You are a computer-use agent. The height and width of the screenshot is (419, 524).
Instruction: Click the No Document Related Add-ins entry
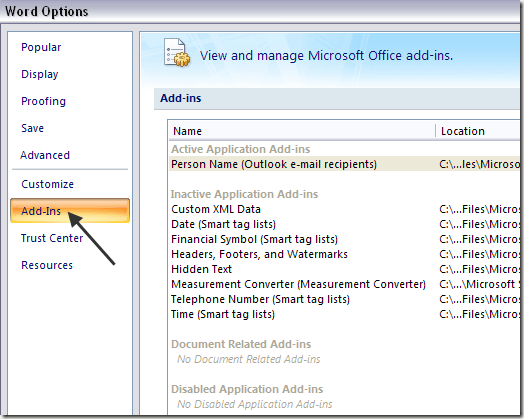[249, 359]
